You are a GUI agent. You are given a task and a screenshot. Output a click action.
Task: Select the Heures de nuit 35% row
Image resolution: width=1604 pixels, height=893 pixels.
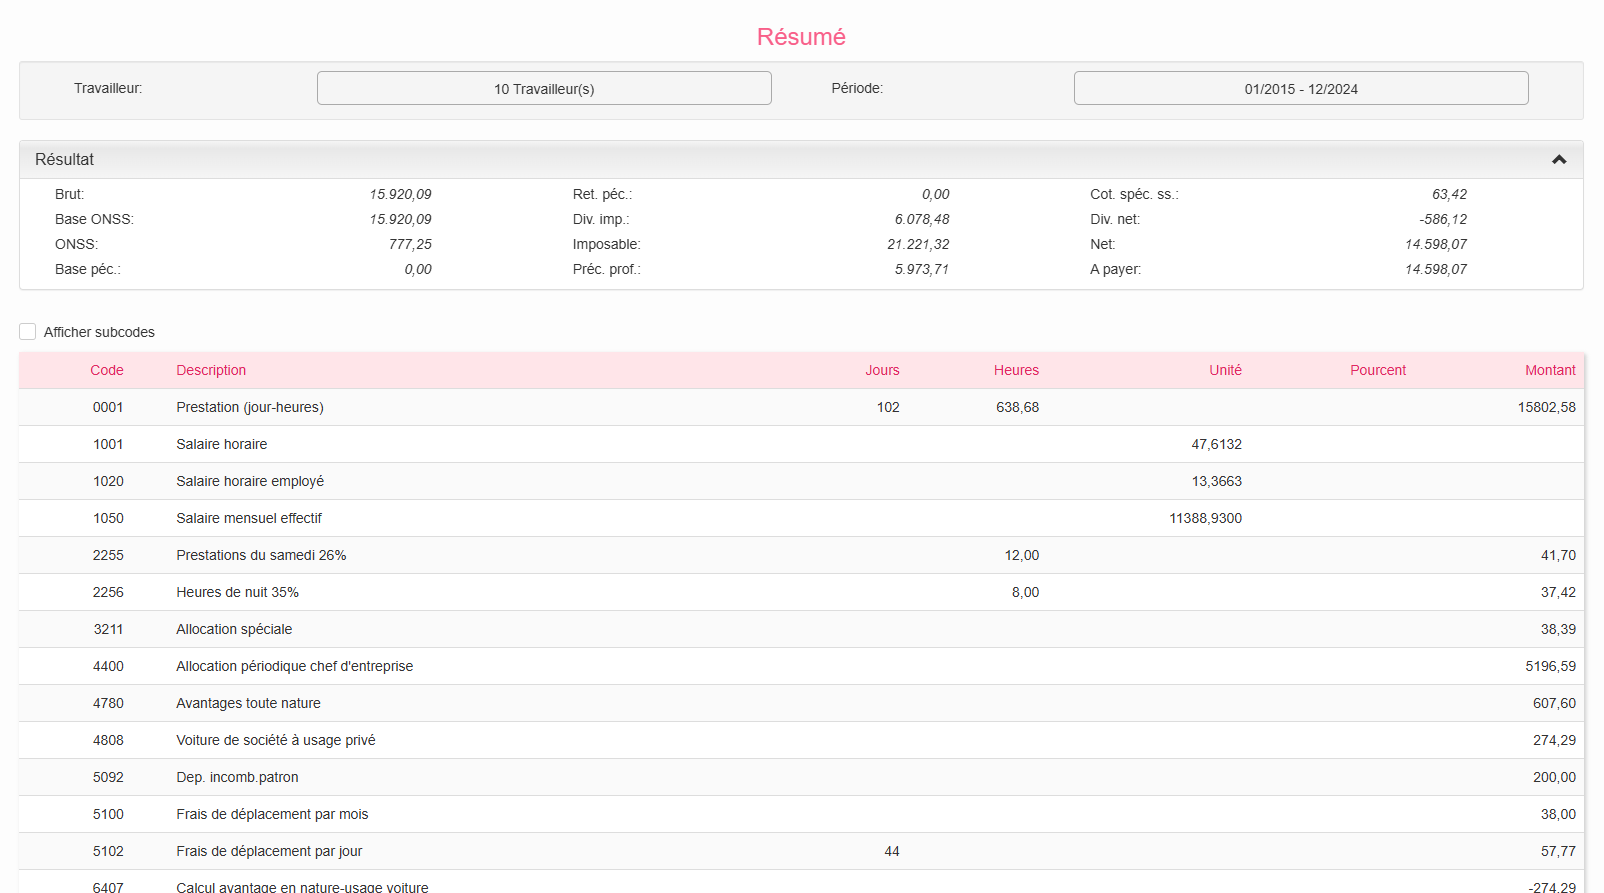point(238,592)
